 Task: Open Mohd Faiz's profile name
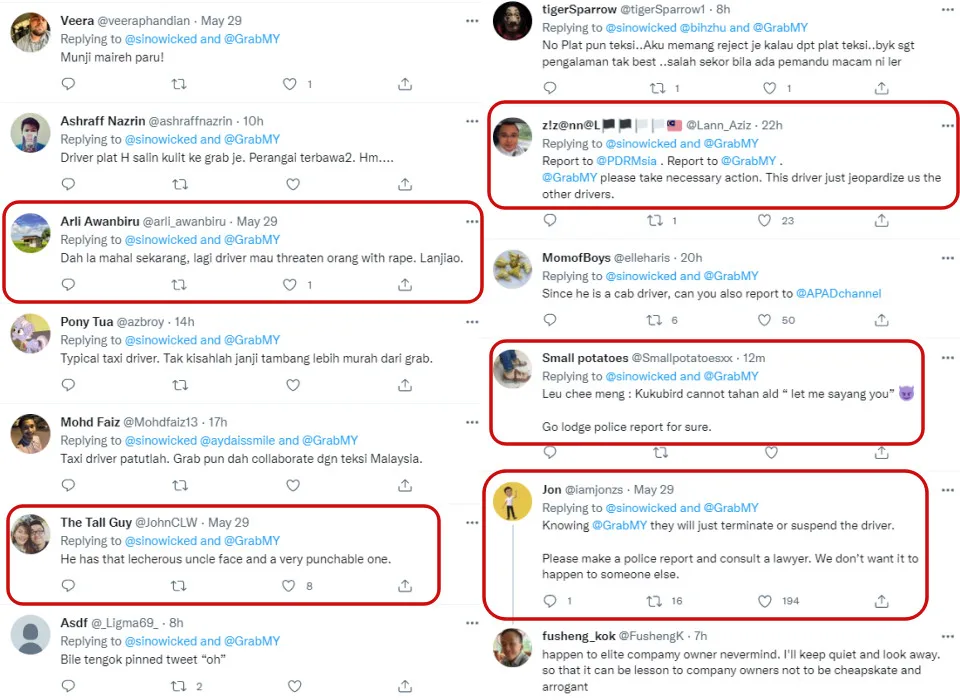(90, 422)
